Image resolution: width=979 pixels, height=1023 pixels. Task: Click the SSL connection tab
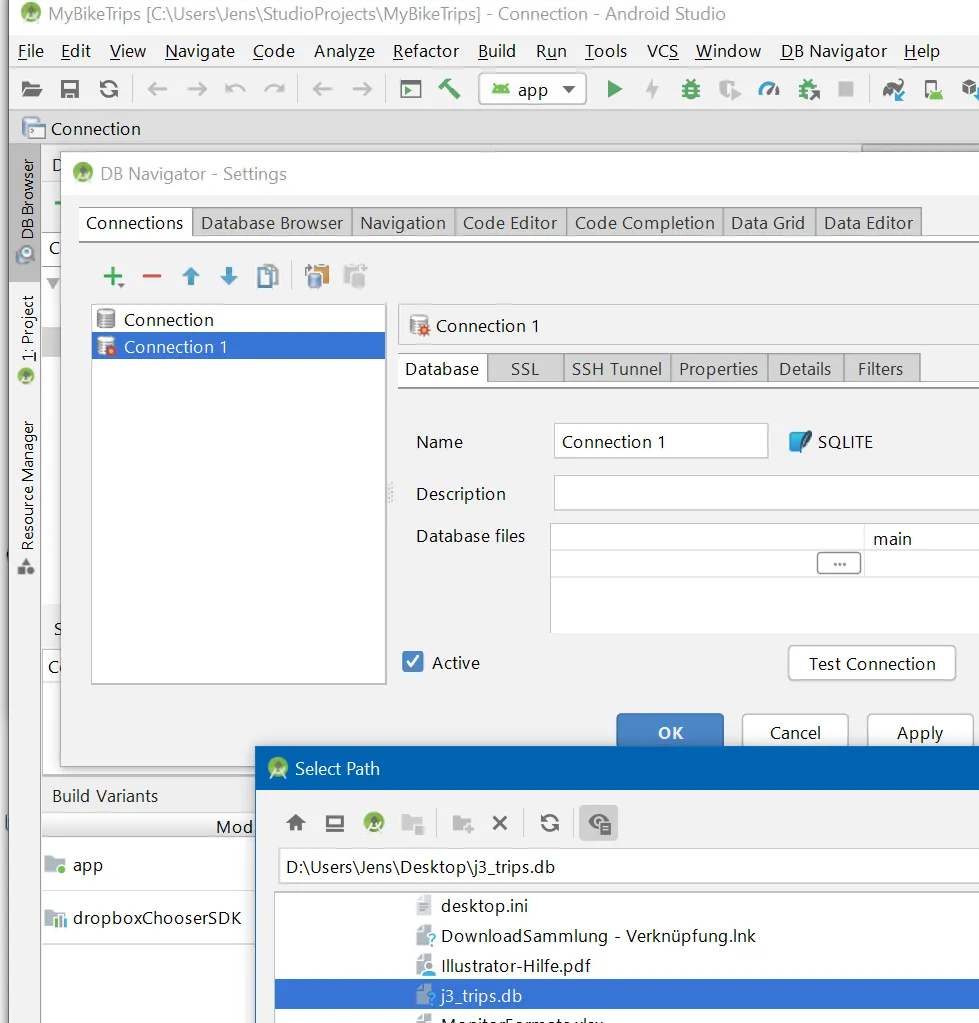click(x=524, y=369)
